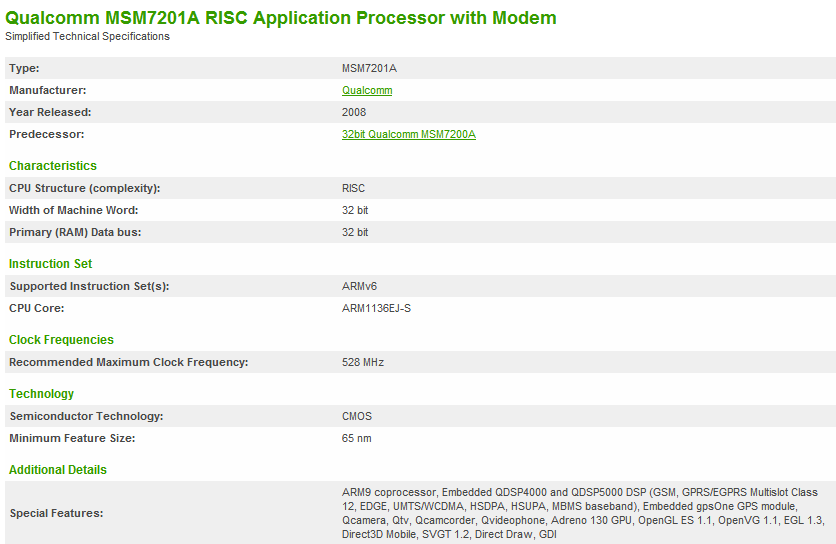Click the Additional Details section heading

click(58, 470)
